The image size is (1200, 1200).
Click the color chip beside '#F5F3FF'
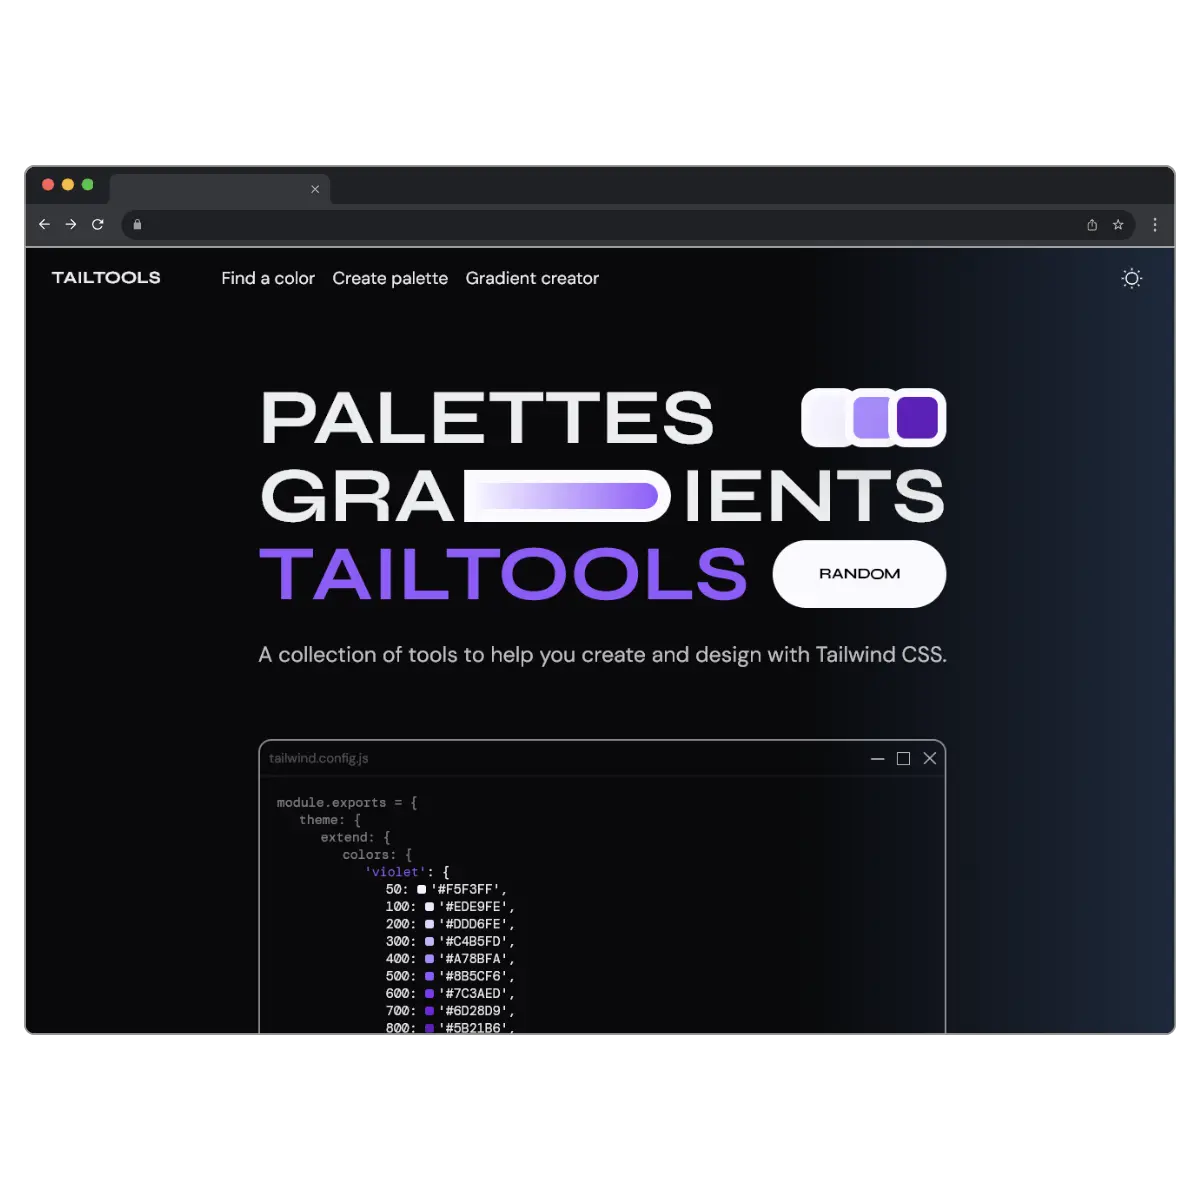coord(422,889)
